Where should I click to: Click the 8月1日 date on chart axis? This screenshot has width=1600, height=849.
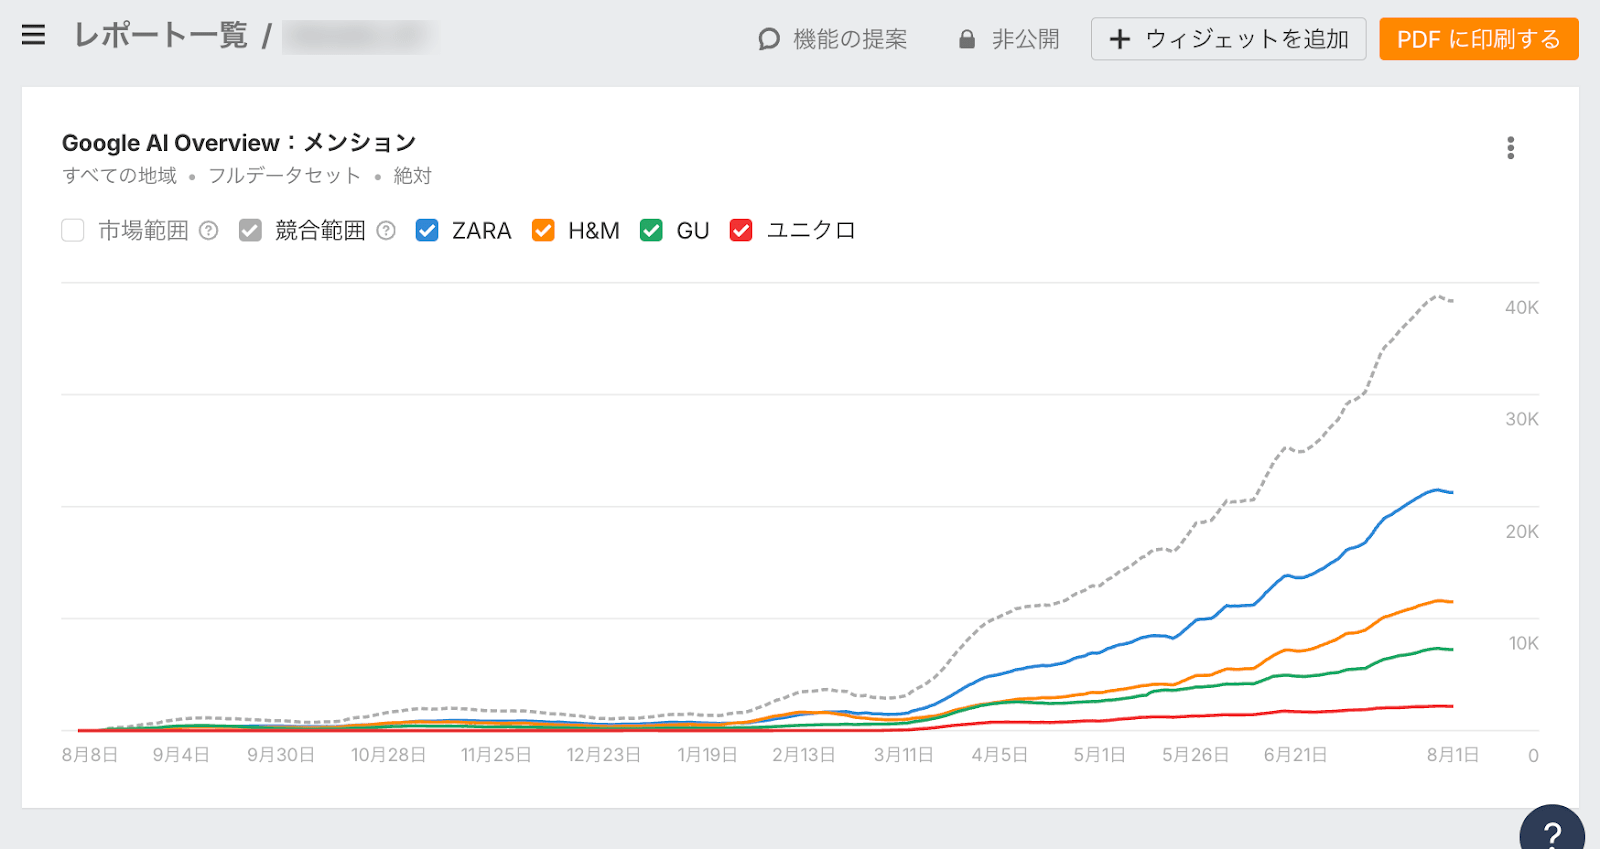click(1452, 755)
